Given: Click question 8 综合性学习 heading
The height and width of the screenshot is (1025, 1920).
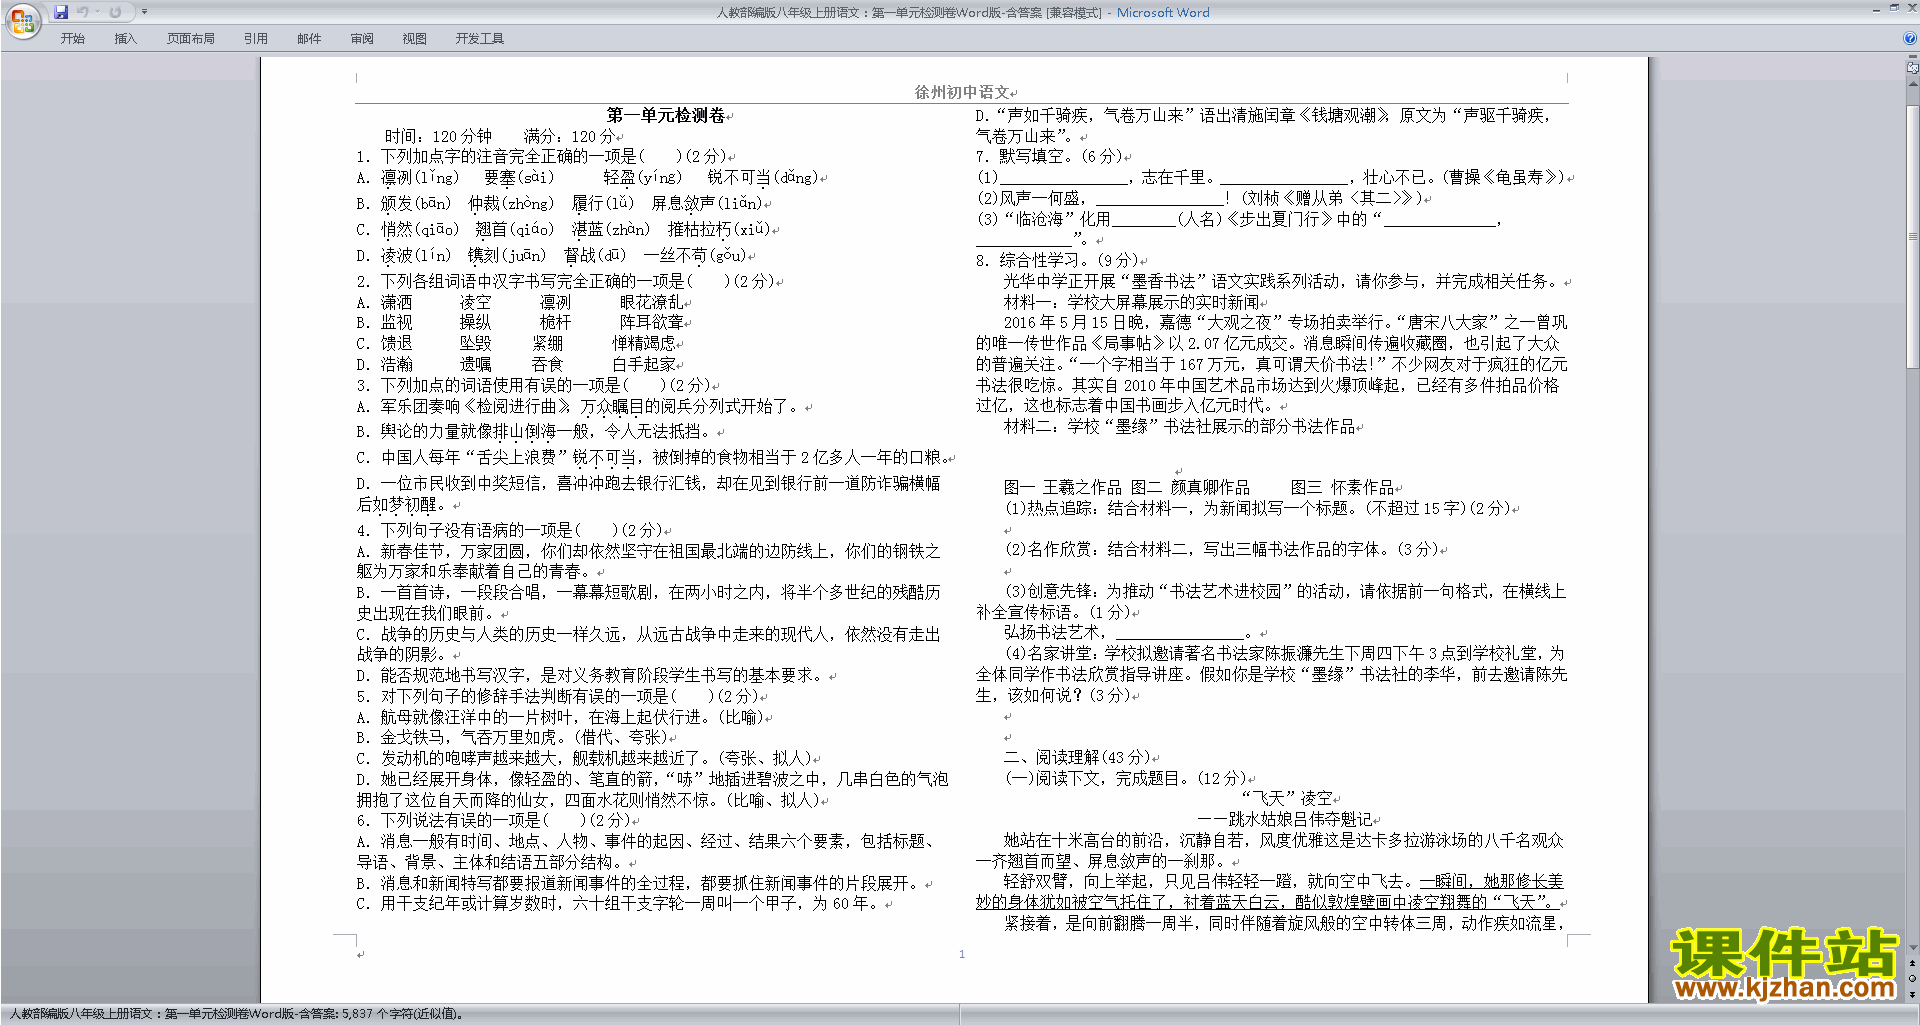Looking at the screenshot, I should (1058, 260).
